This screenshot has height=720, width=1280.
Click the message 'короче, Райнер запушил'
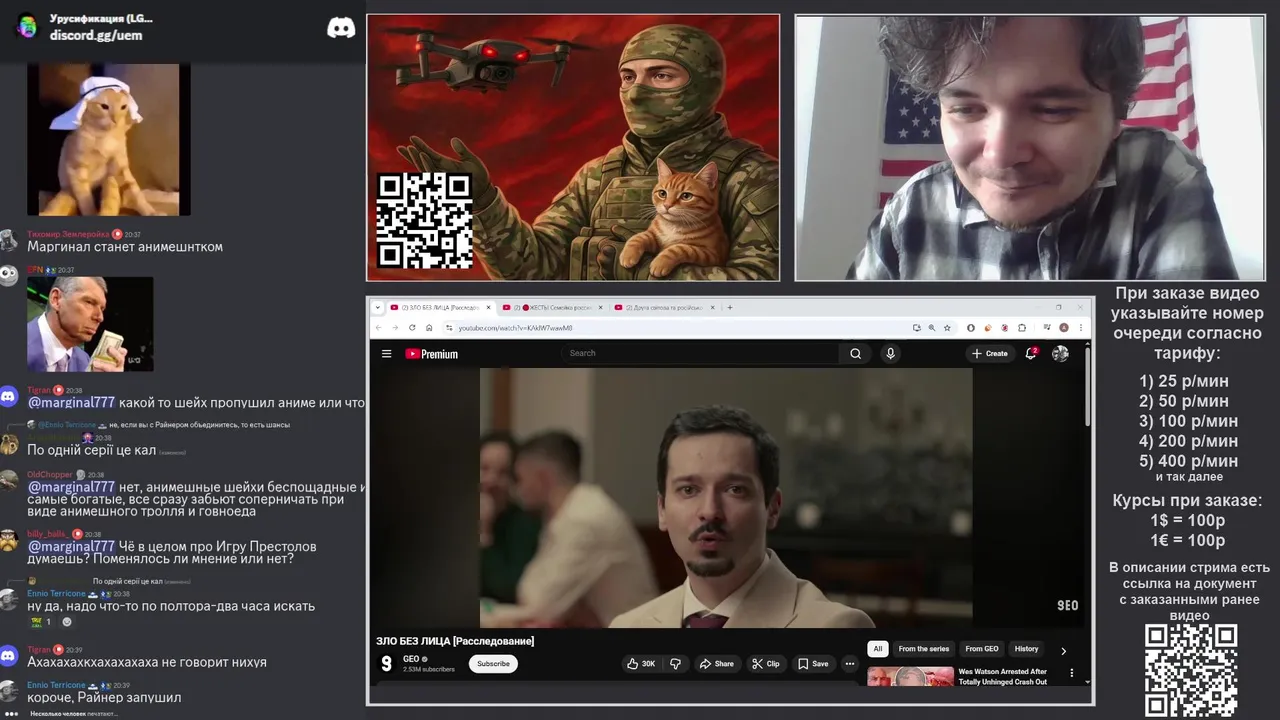click(104, 697)
